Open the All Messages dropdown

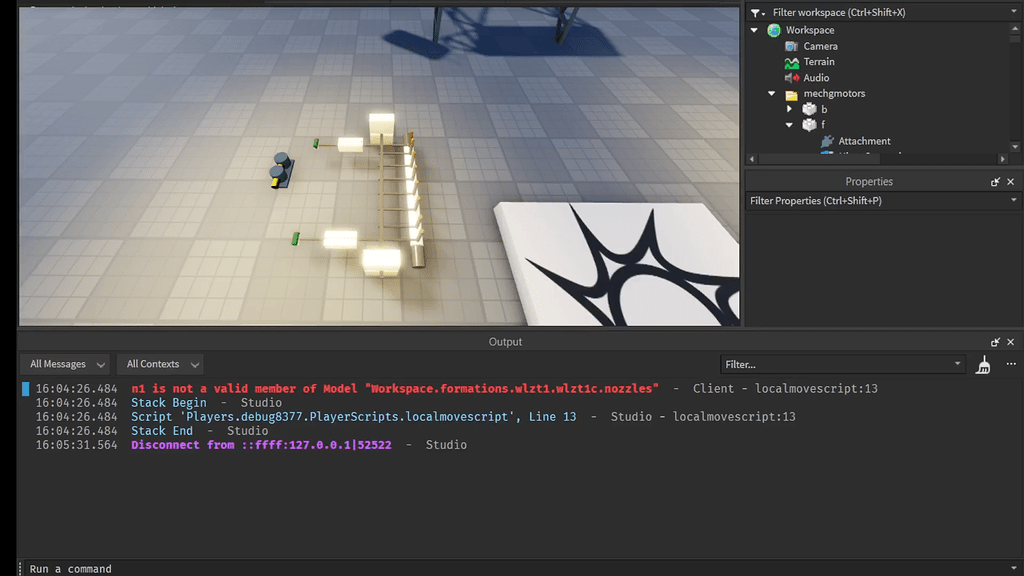(x=64, y=364)
